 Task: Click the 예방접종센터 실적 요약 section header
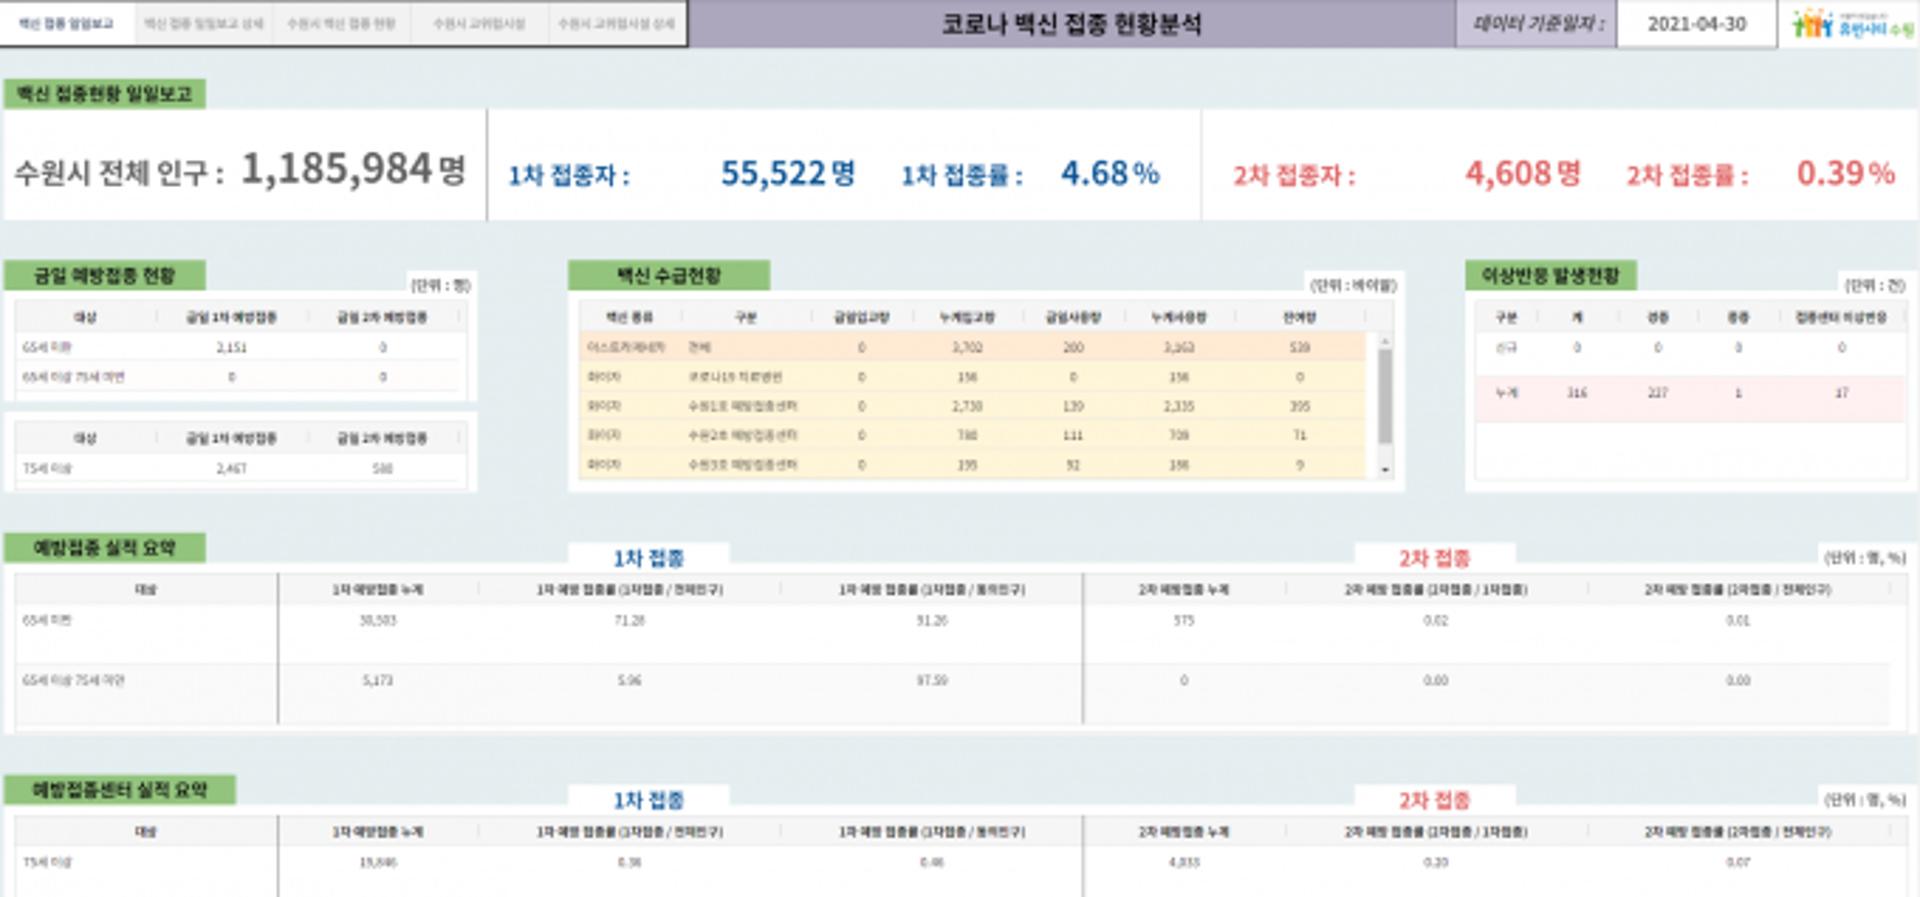119,789
